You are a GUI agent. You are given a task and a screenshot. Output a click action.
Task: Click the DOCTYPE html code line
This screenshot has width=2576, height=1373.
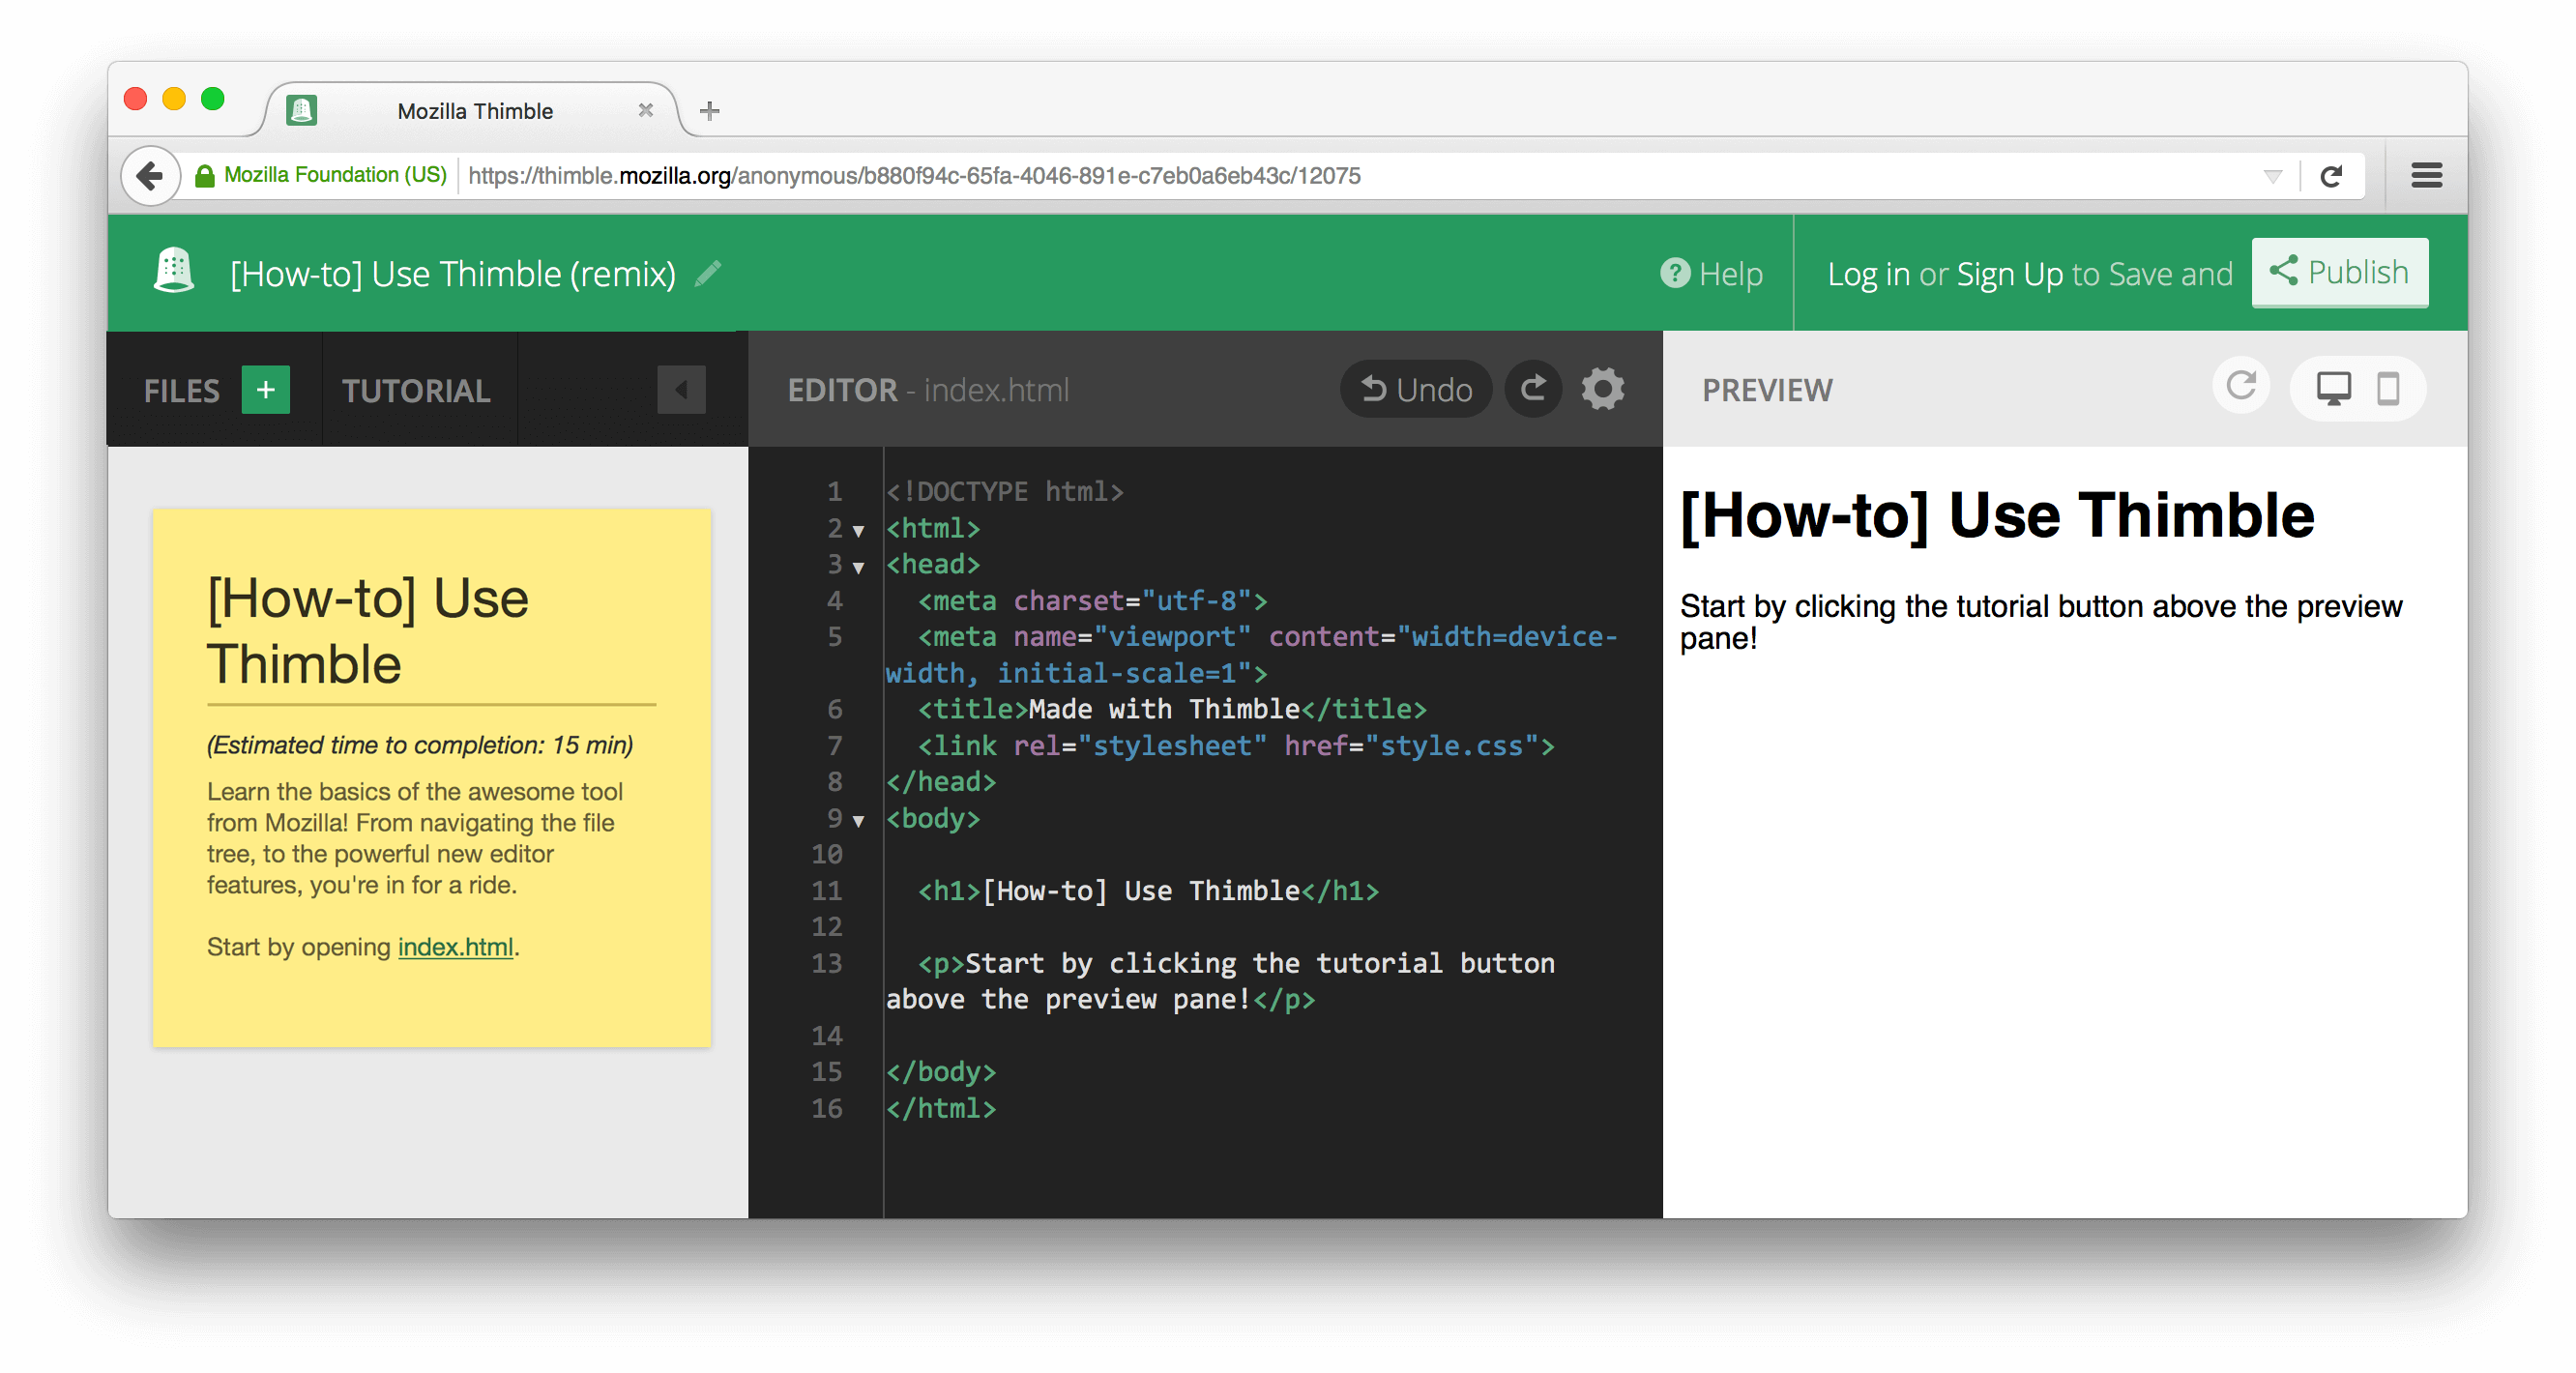click(x=1004, y=491)
